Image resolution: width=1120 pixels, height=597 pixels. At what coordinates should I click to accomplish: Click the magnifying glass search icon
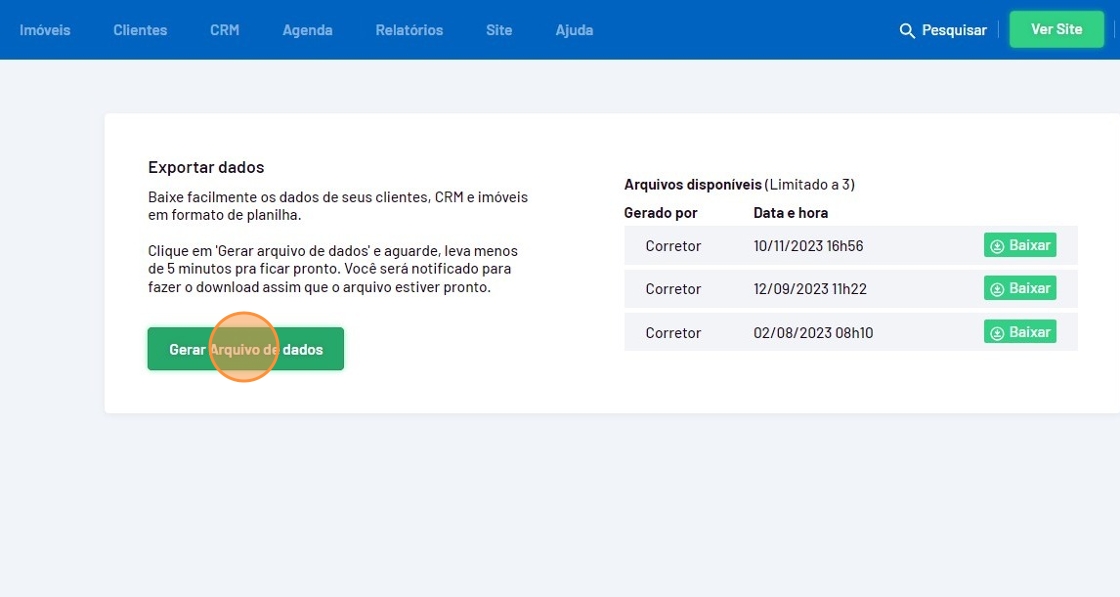907,31
